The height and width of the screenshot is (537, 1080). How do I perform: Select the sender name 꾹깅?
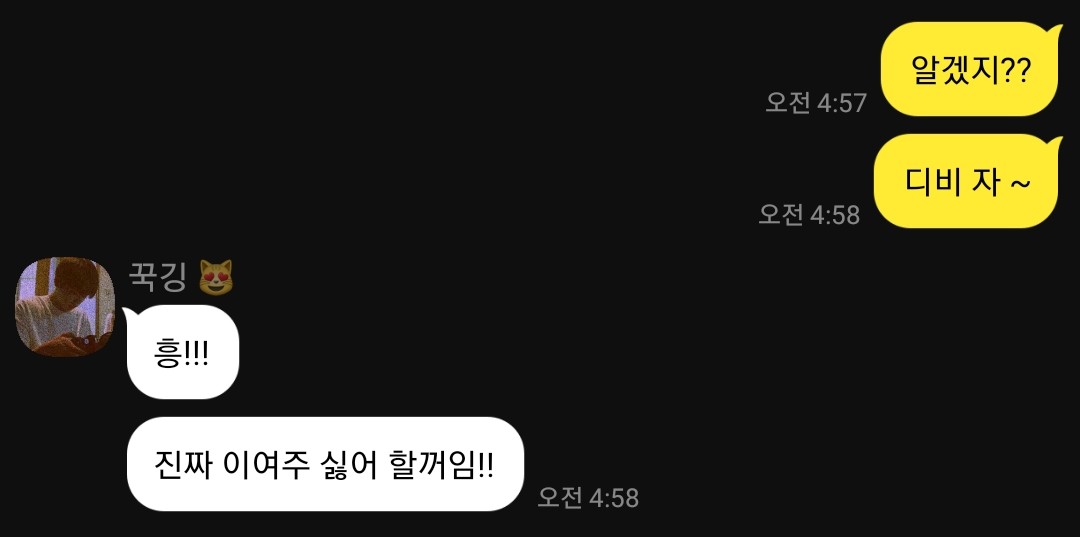pyautogui.click(x=158, y=277)
